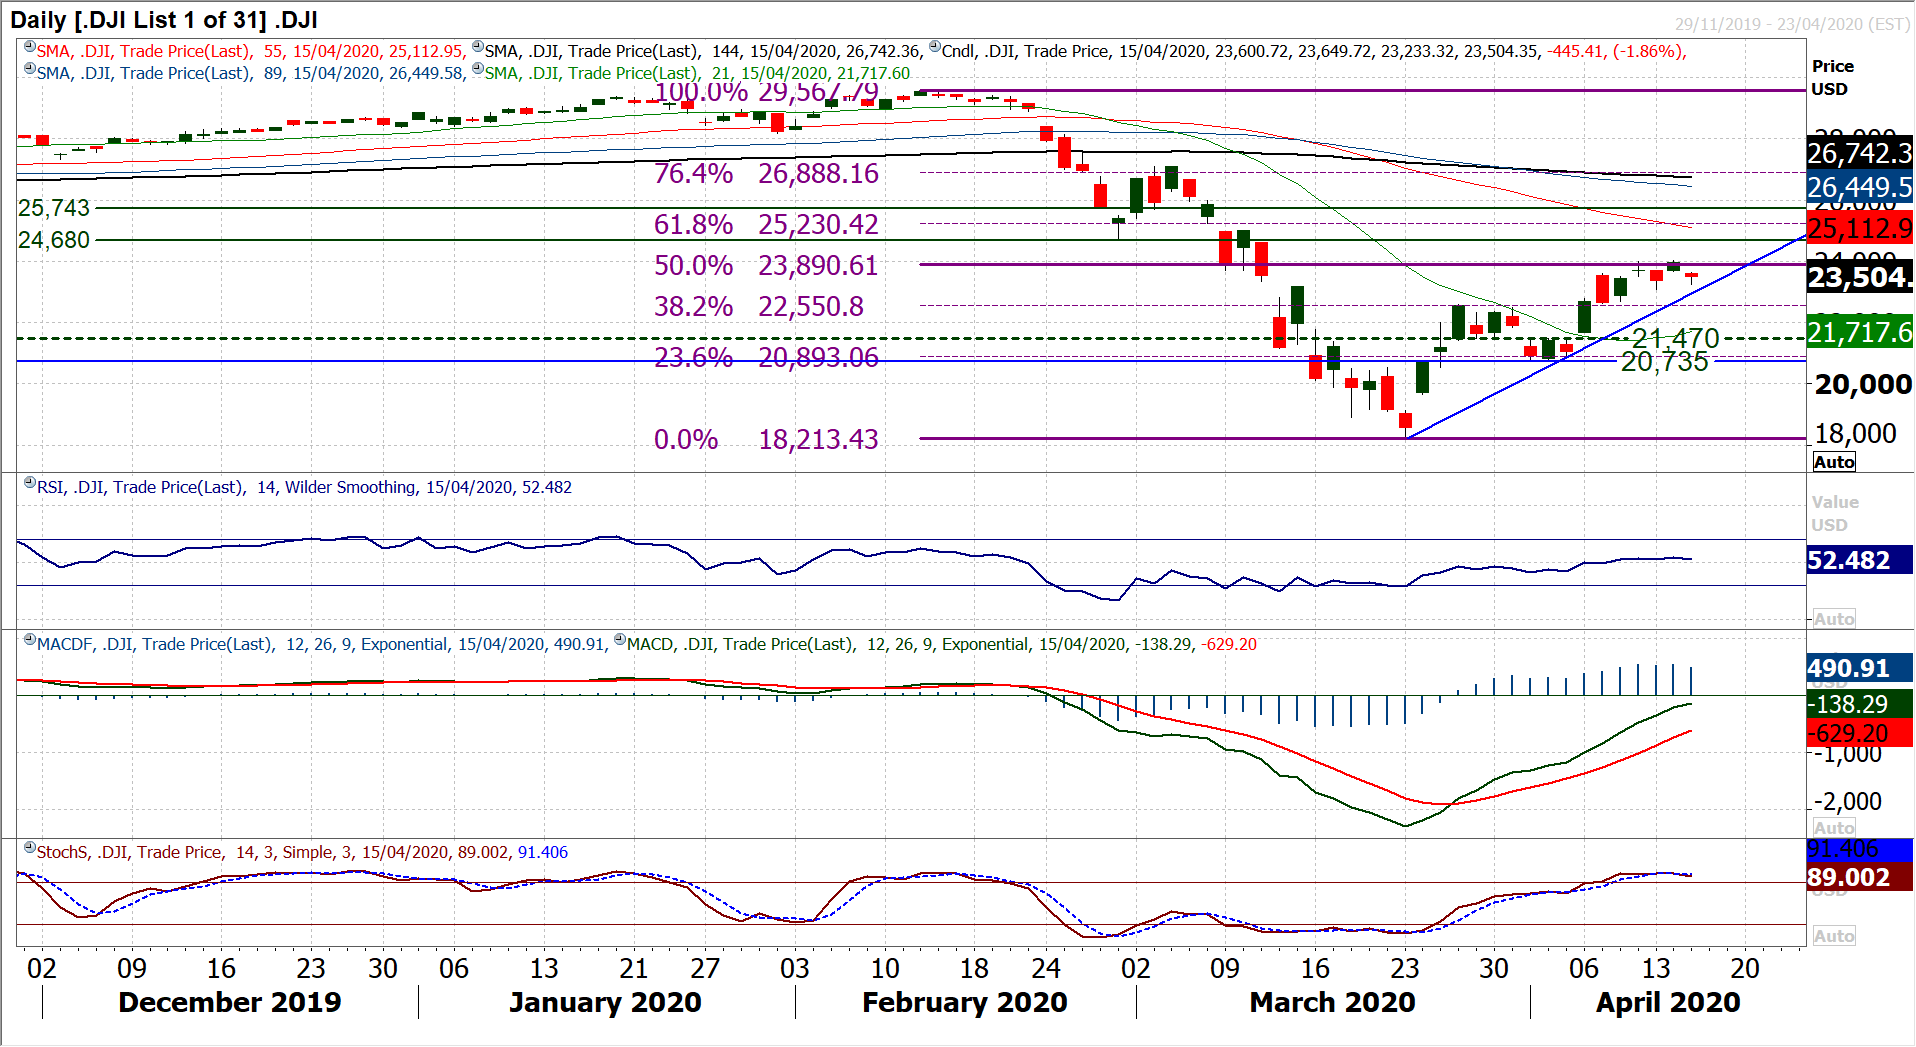Screen dimensions: 1916x1047
Task: Click the icon beside the MACDF histogram label
Action: (x=30, y=639)
